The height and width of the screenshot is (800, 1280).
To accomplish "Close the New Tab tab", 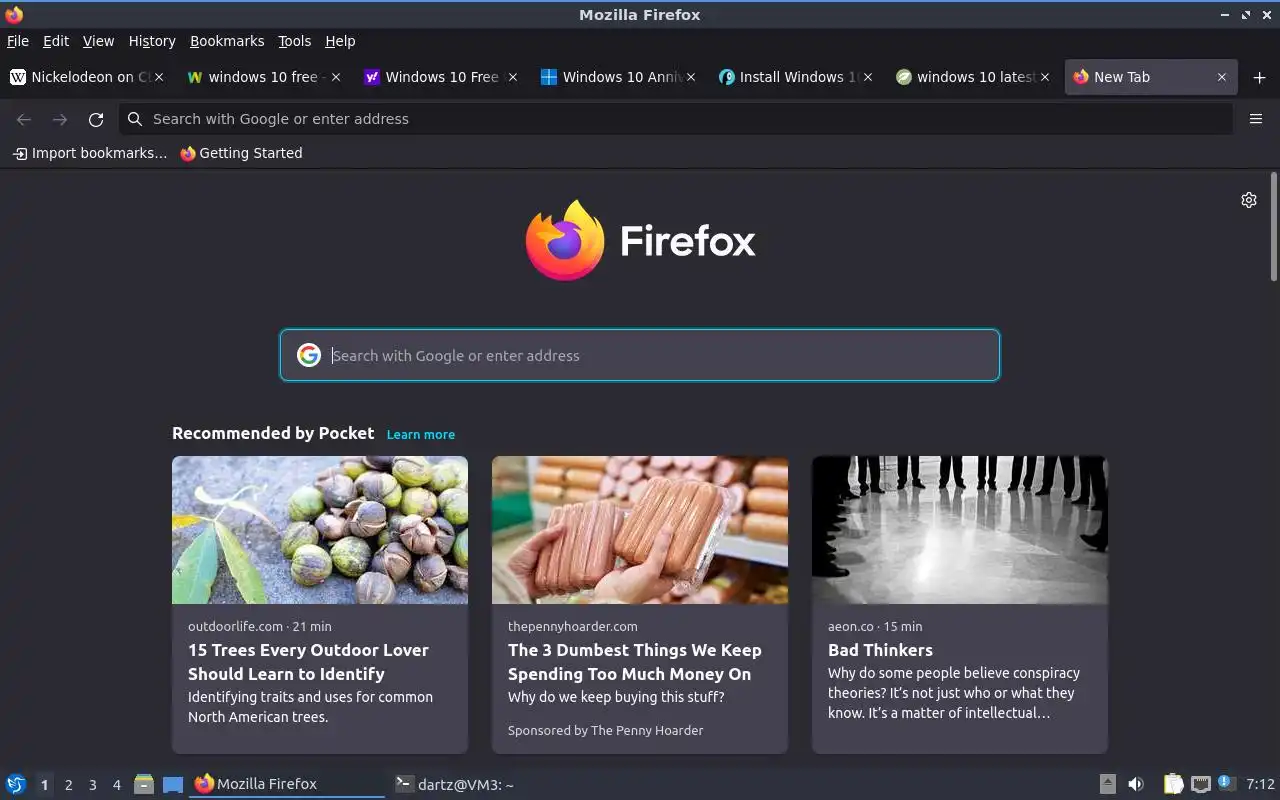I will (x=1221, y=77).
